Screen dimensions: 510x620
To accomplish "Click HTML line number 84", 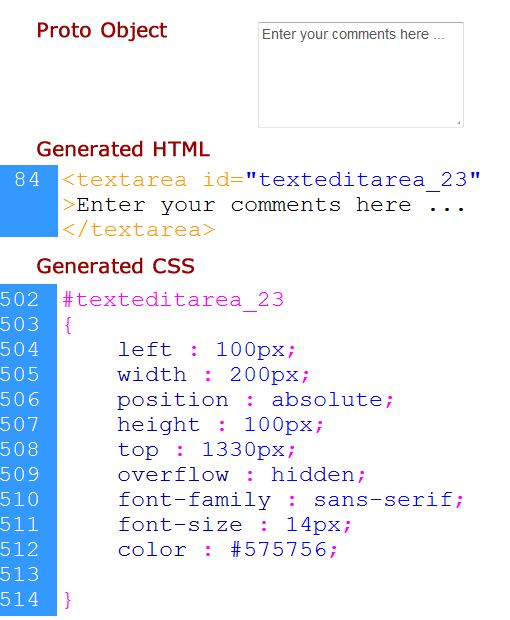I will (27, 180).
